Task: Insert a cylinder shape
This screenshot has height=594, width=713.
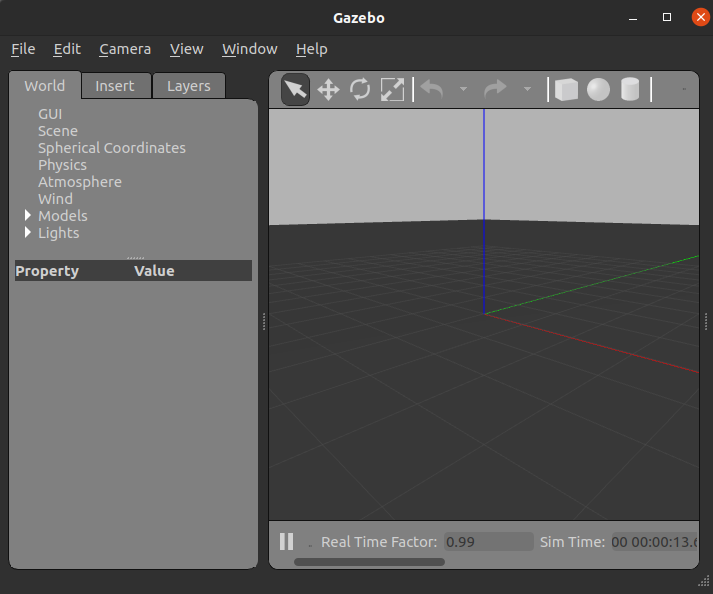Action: tap(630, 90)
